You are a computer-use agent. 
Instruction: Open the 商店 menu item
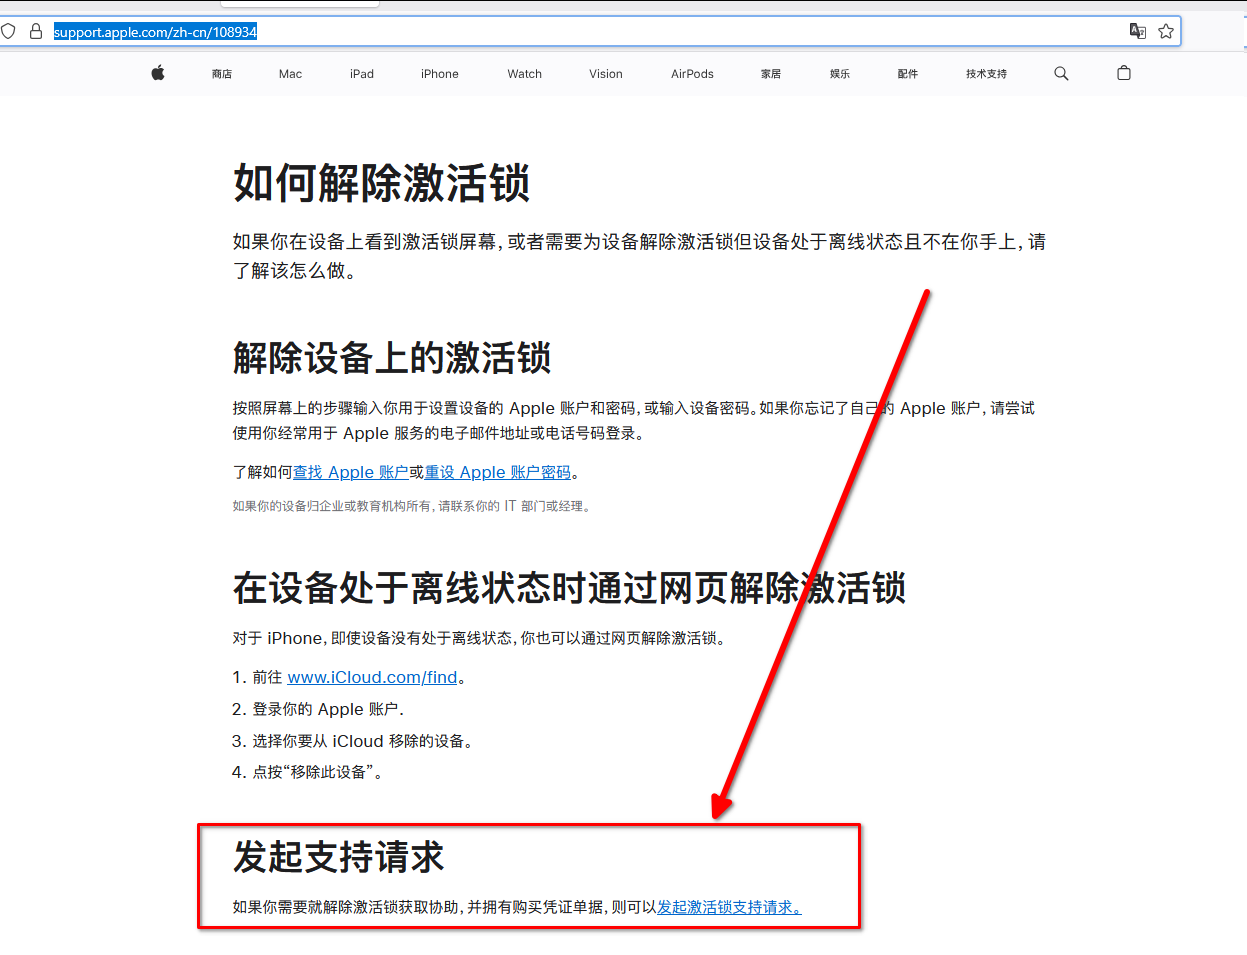click(222, 74)
